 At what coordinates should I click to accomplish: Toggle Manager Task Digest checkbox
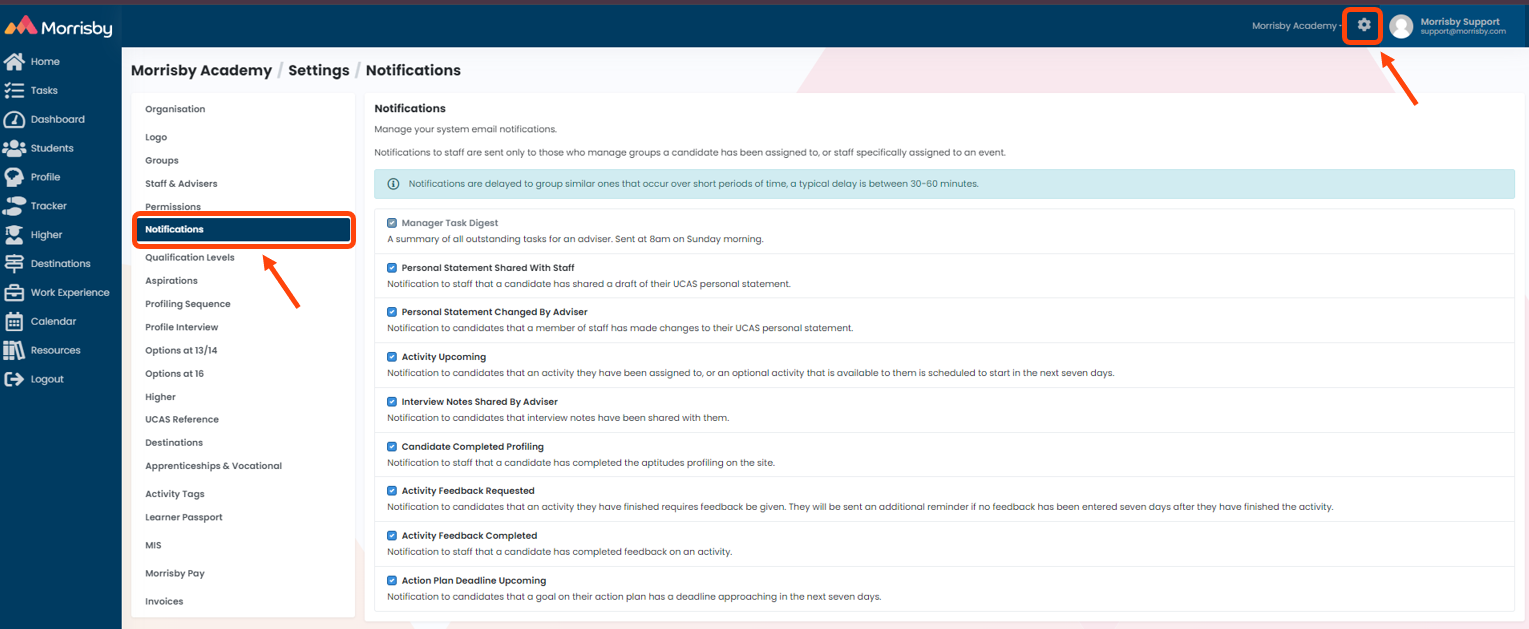pyautogui.click(x=392, y=223)
